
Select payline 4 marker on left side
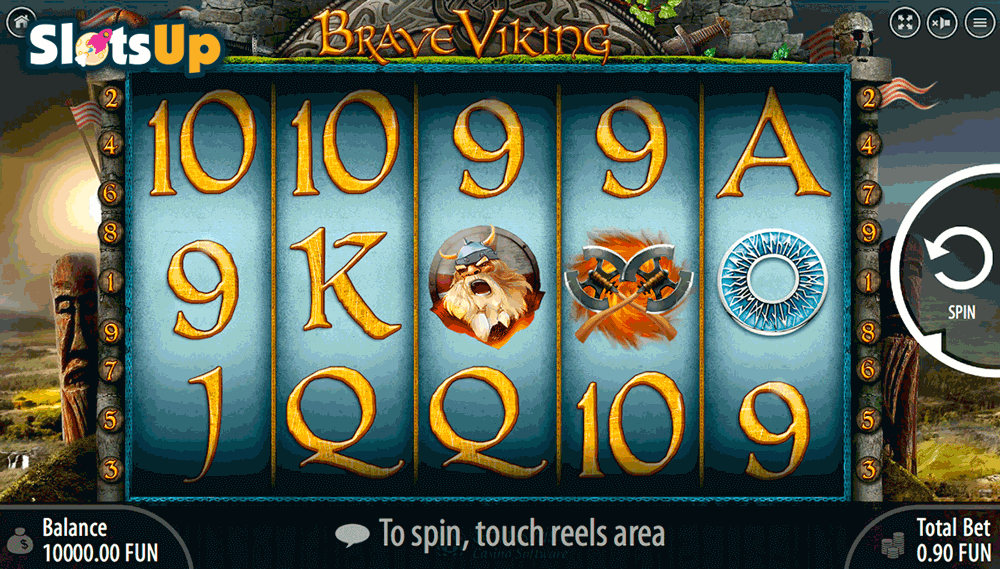click(x=111, y=145)
